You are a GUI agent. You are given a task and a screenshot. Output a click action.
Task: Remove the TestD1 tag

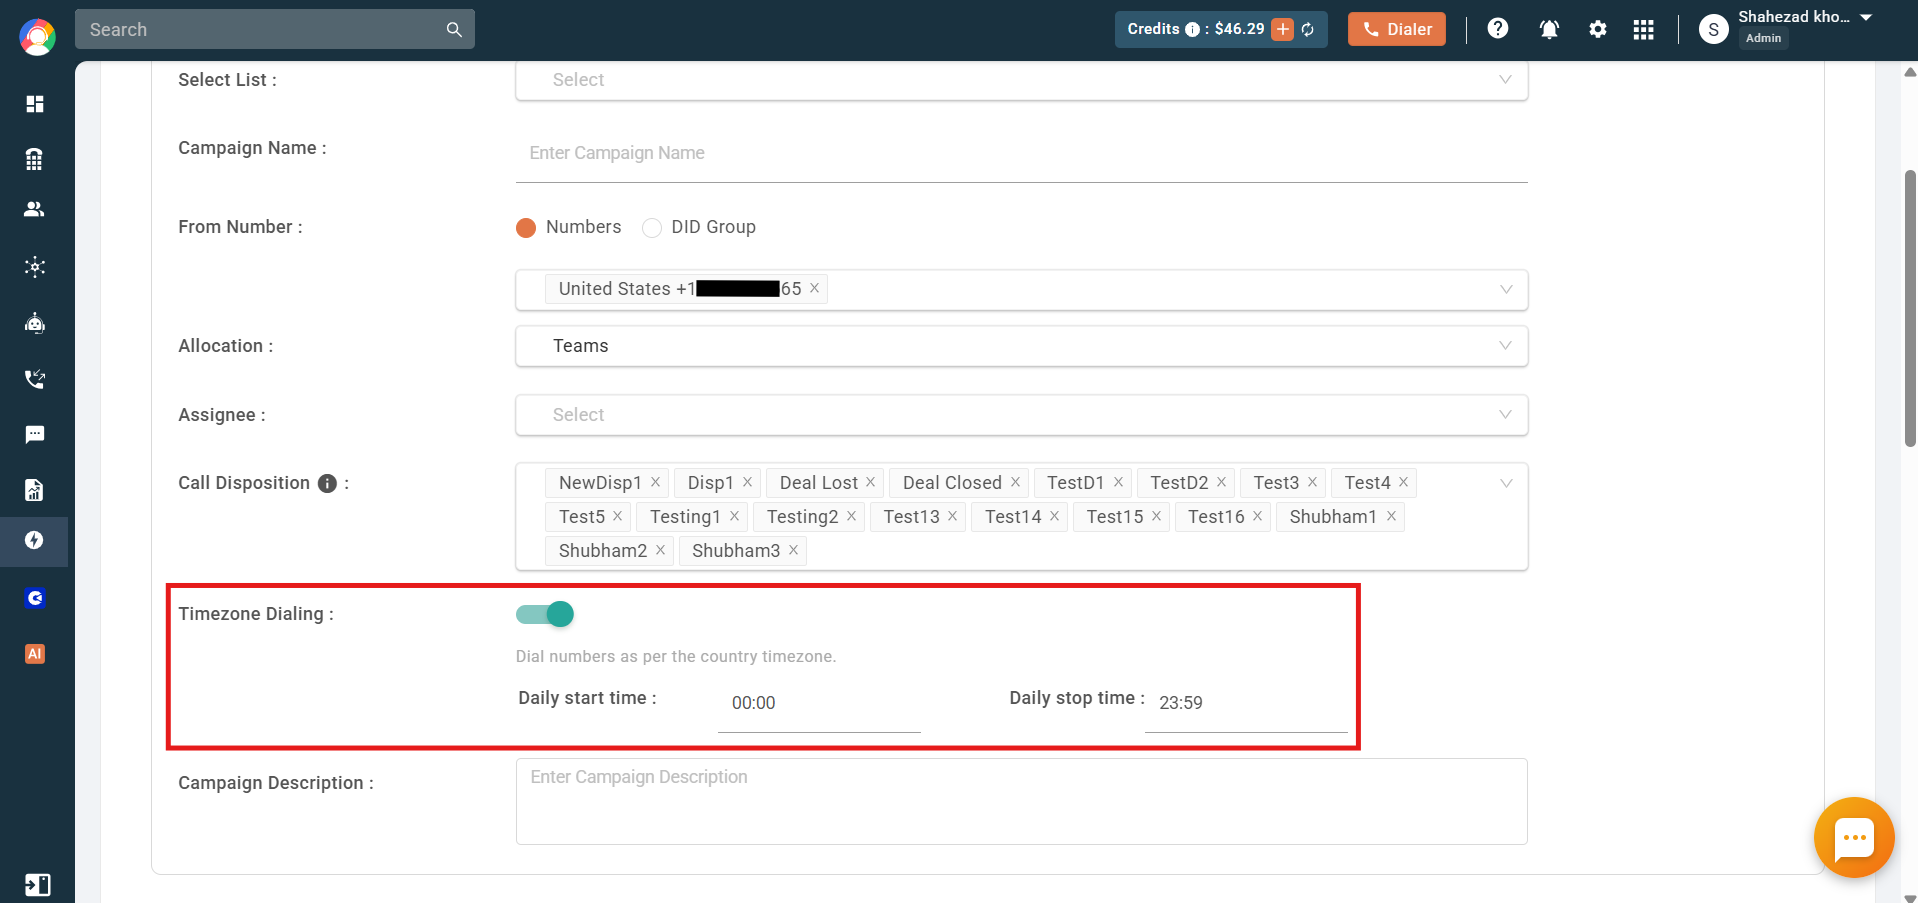[x=1118, y=482]
